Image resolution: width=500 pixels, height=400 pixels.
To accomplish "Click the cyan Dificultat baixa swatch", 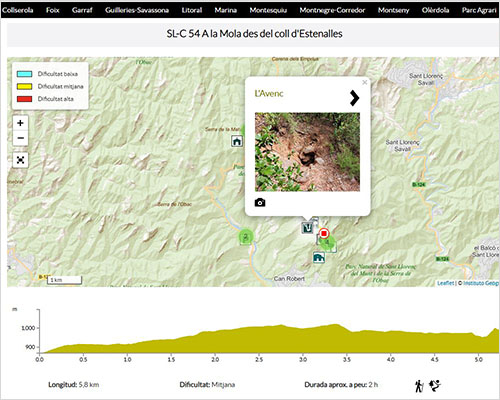I will click(24, 74).
